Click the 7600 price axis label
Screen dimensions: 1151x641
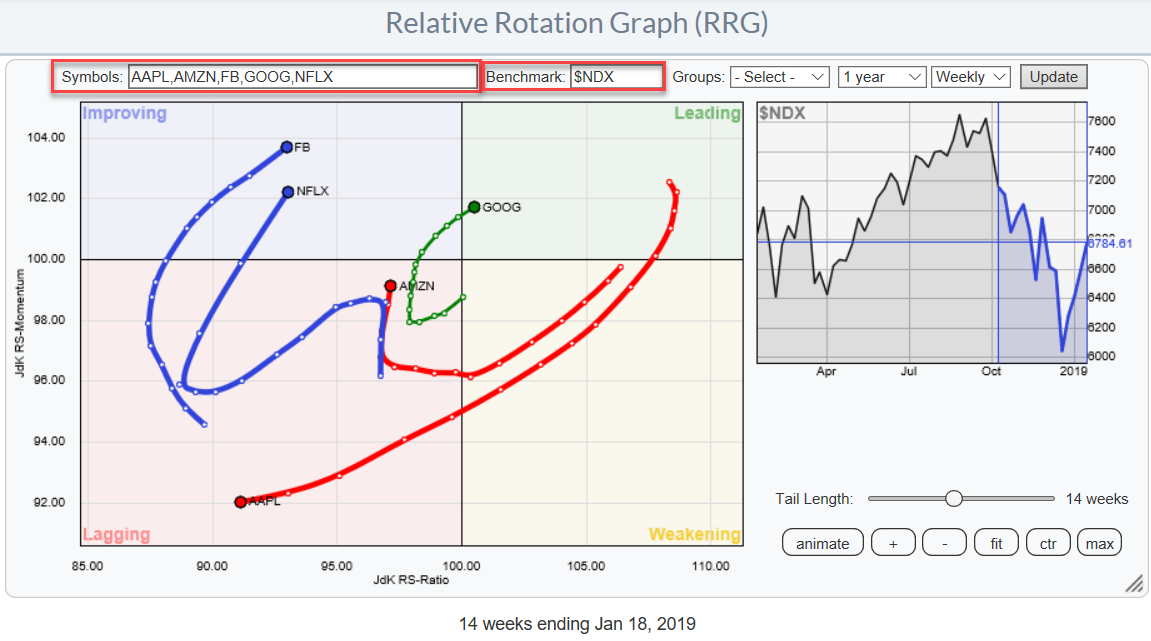(1101, 121)
